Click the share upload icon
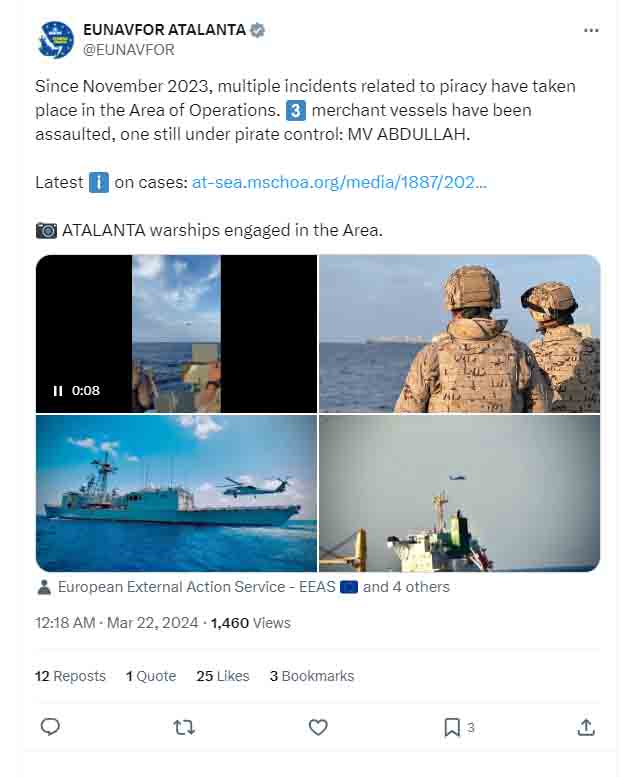 (586, 727)
